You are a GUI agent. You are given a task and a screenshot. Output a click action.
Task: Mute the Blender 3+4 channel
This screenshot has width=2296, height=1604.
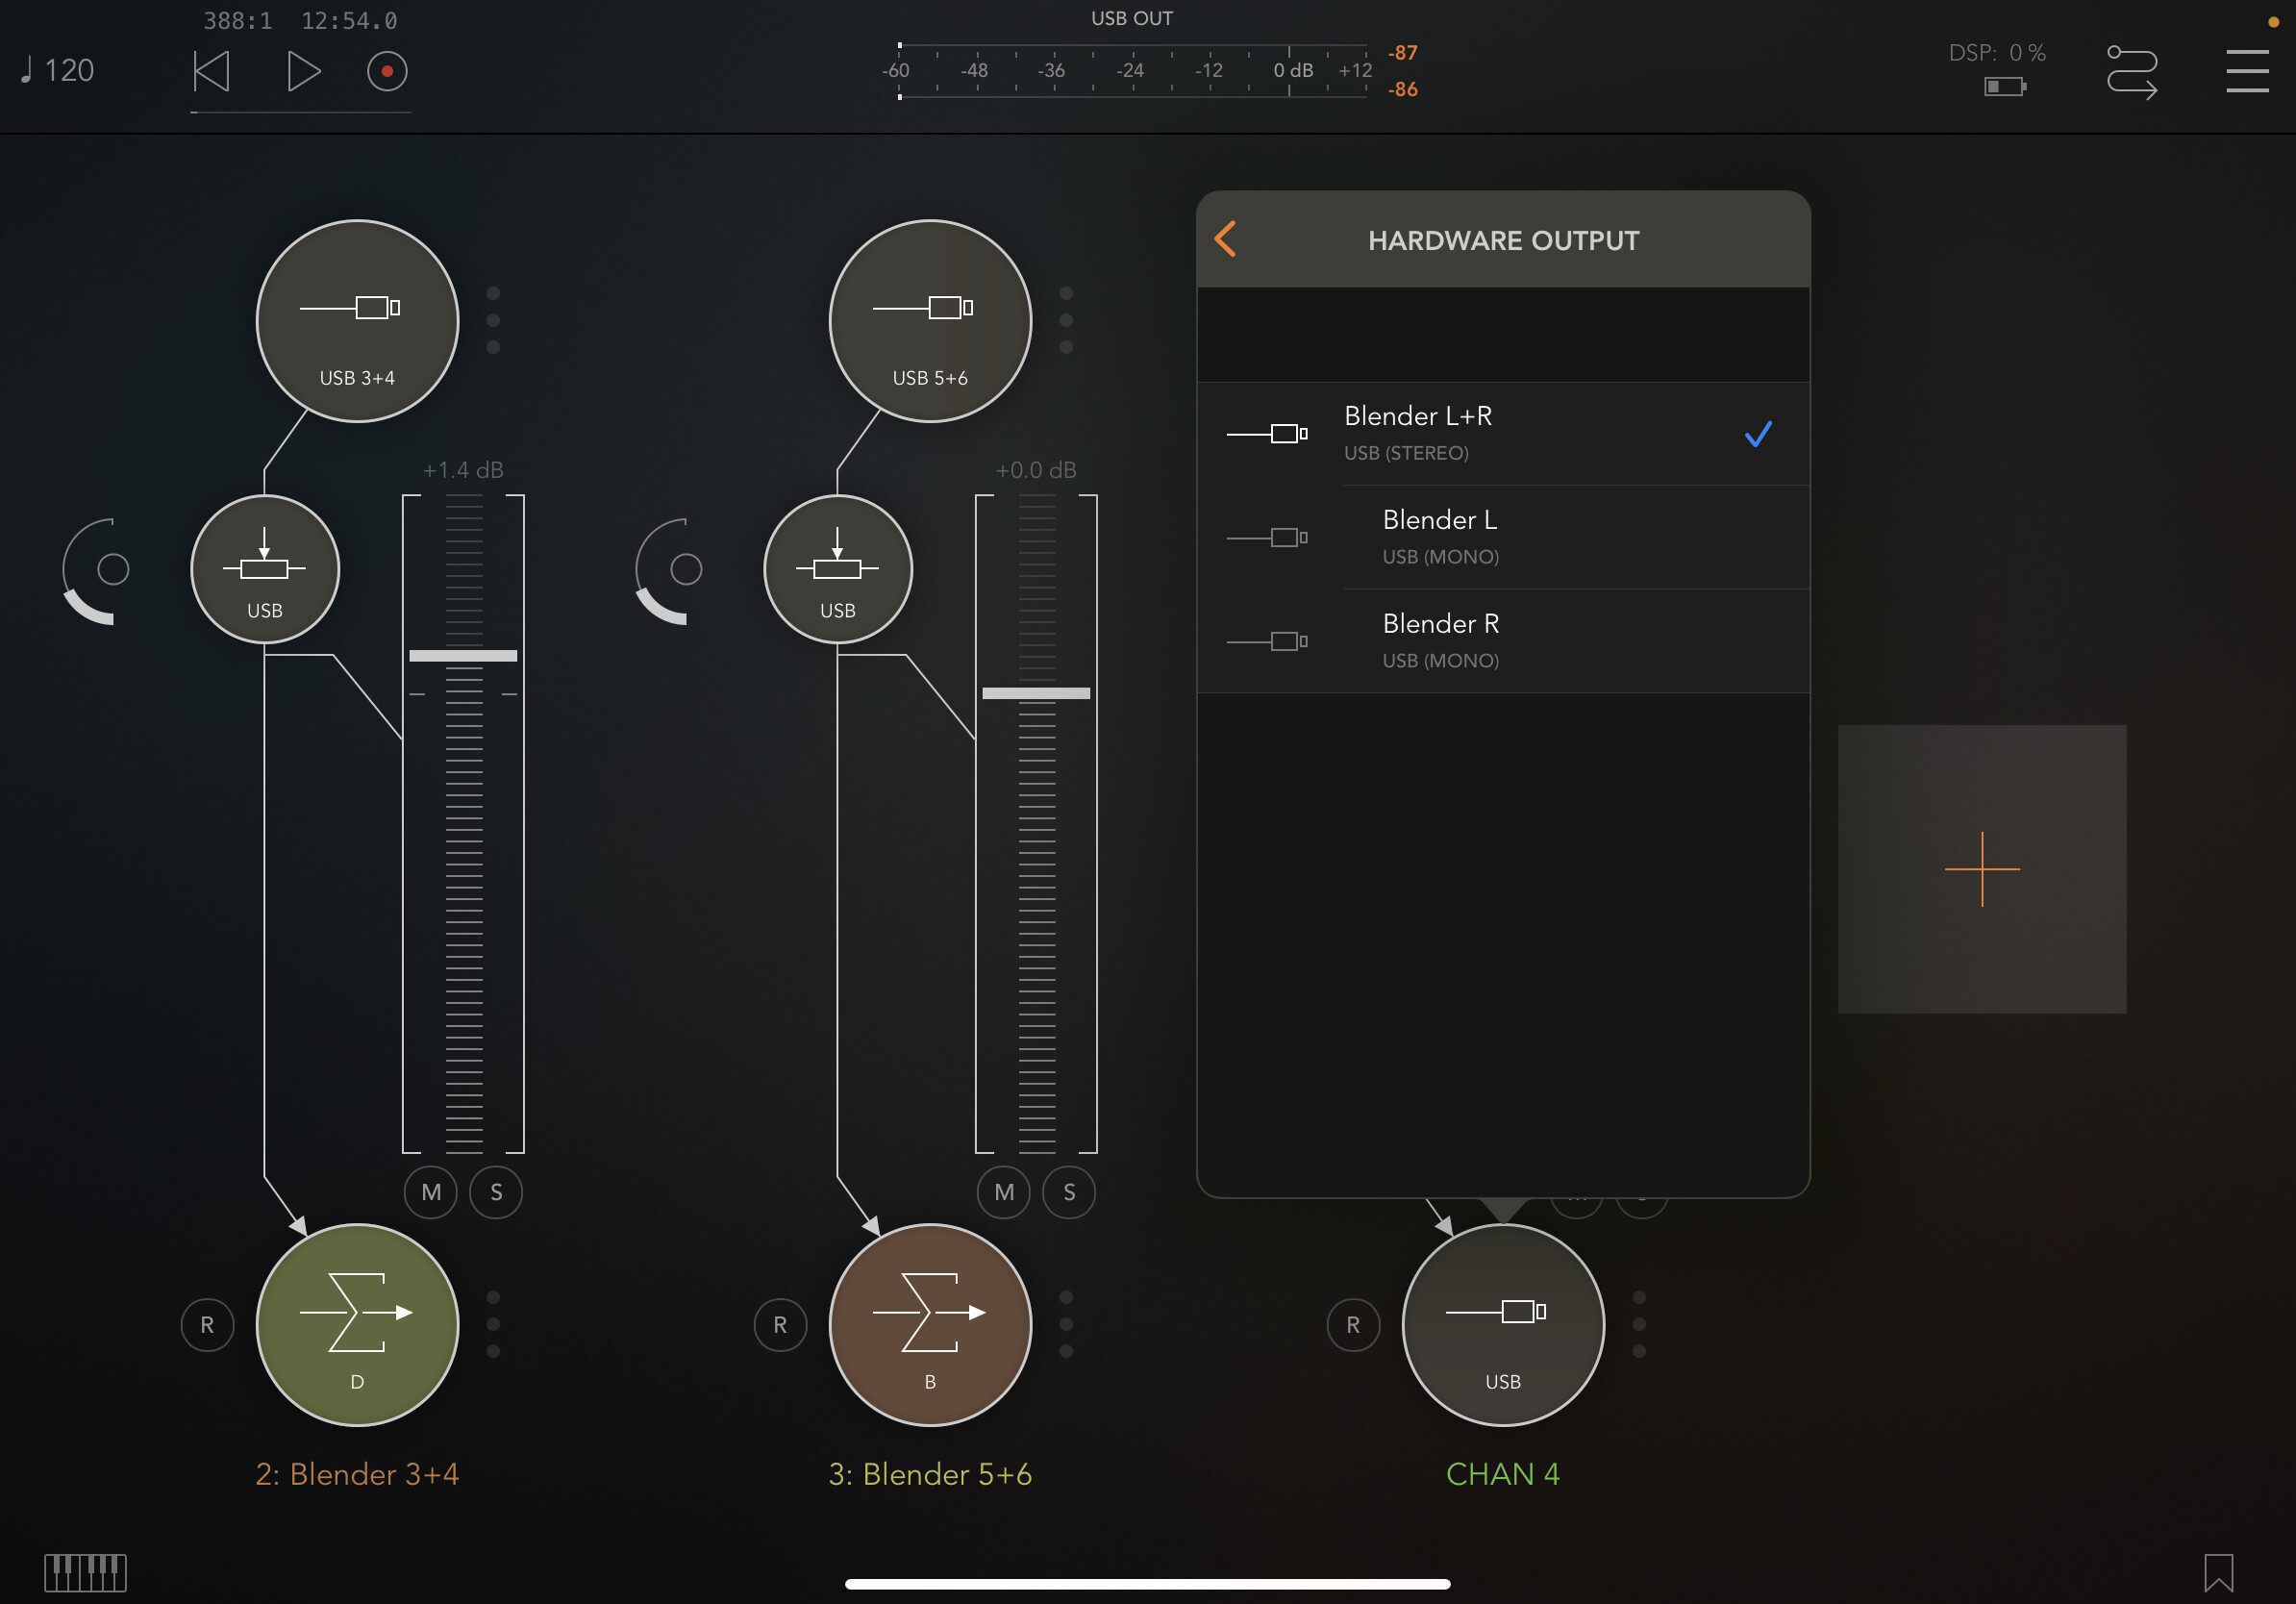click(x=431, y=1192)
